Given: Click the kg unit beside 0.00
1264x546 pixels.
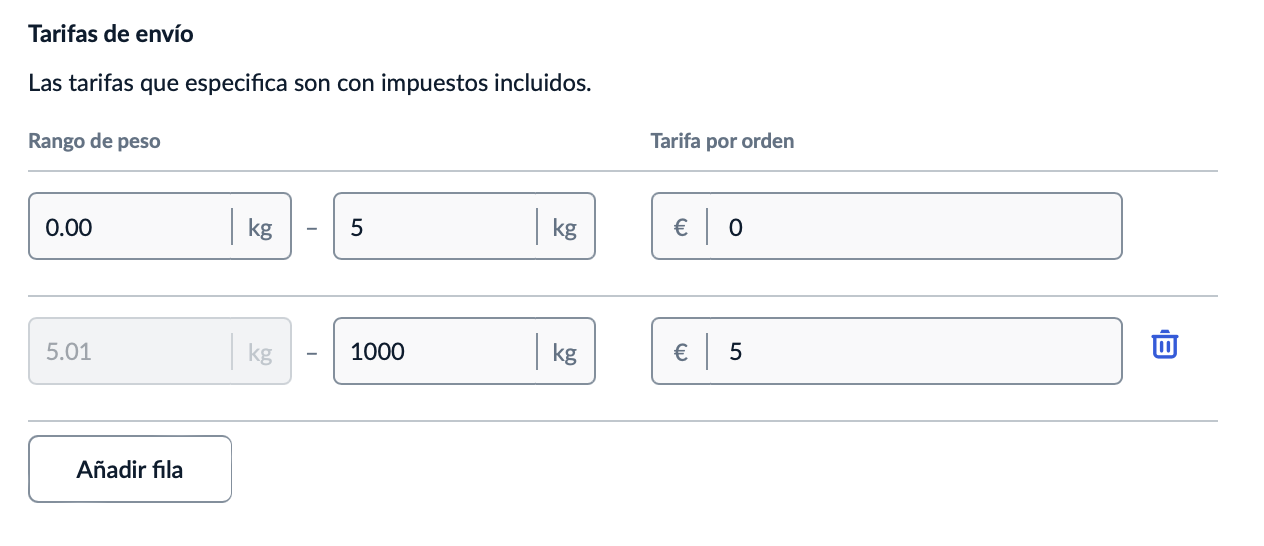Looking at the screenshot, I should coord(260,228).
